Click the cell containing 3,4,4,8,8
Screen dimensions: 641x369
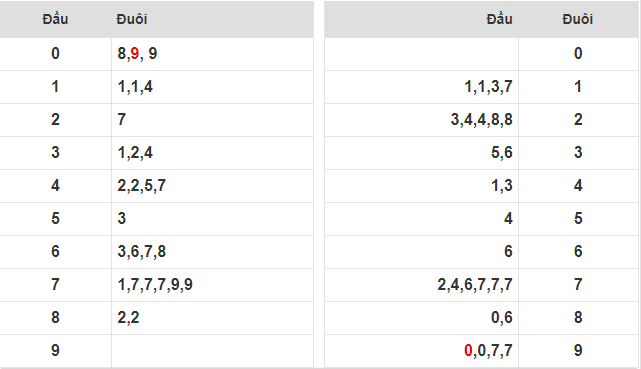point(421,120)
